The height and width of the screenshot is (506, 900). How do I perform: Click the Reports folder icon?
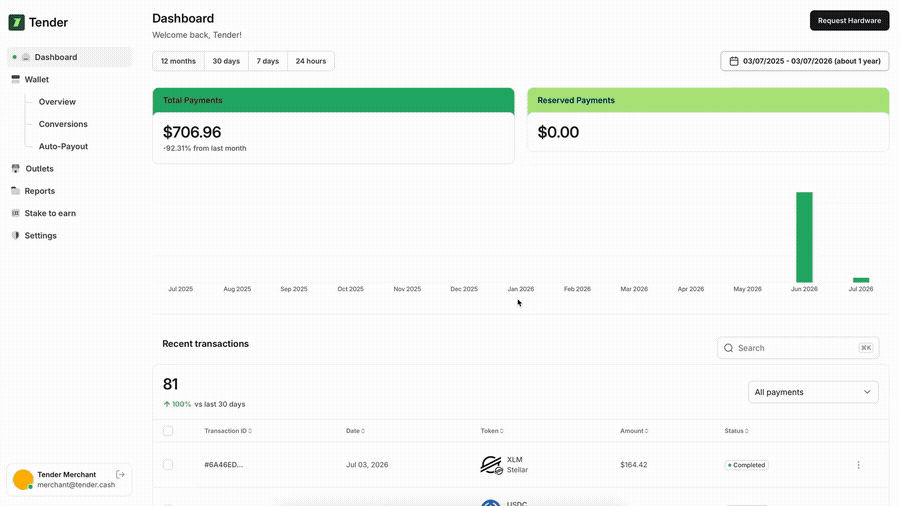15,191
